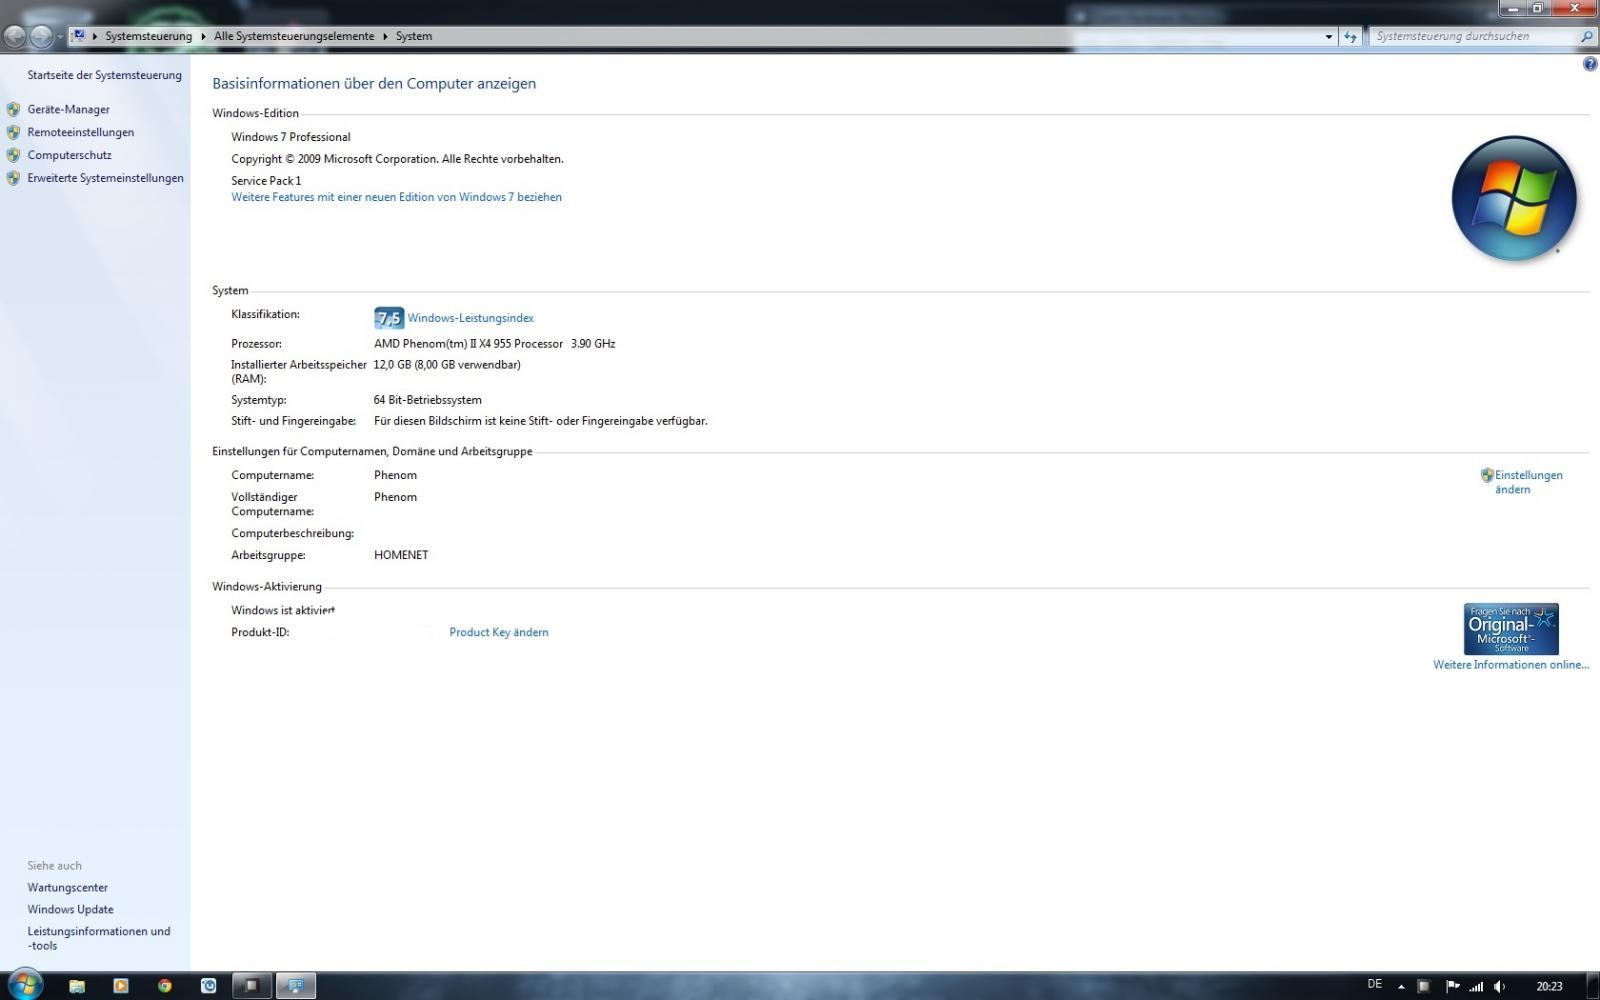Click the shield icon by Einstellungen ändern
The height and width of the screenshot is (1000, 1600).
click(1487, 475)
